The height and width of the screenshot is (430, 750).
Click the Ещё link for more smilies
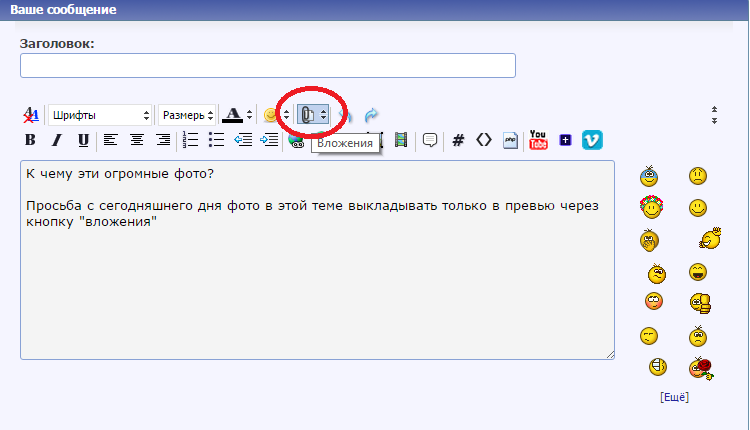[x=674, y=397]
